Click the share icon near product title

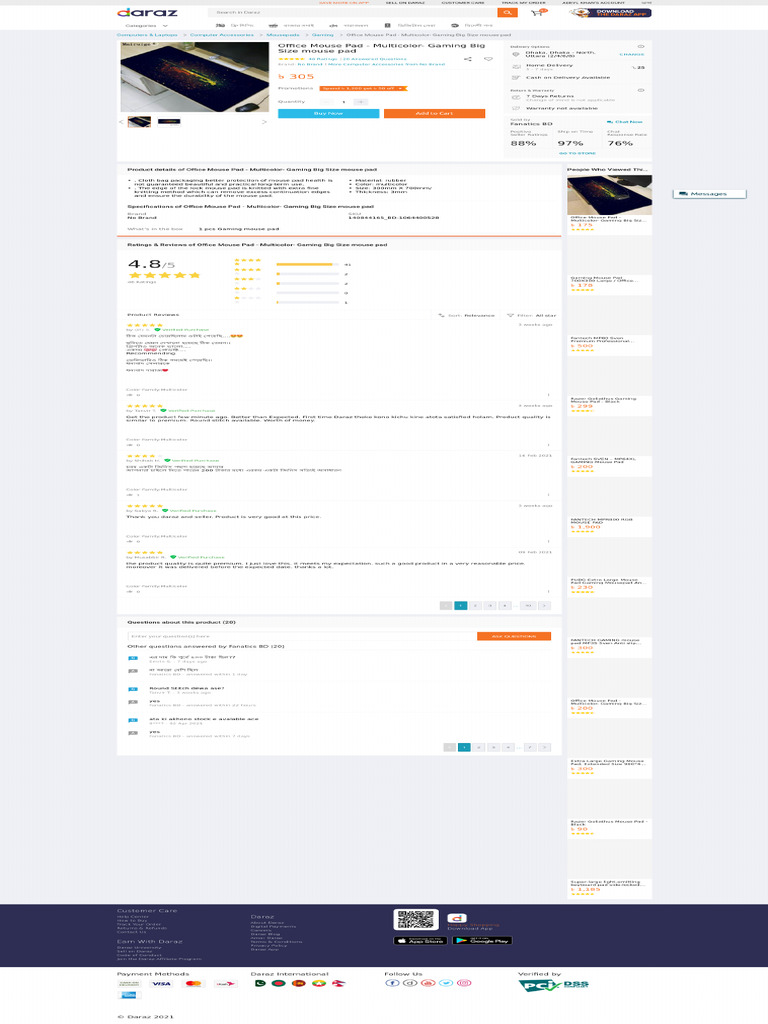pyautogui.click(x=468, y=59)
